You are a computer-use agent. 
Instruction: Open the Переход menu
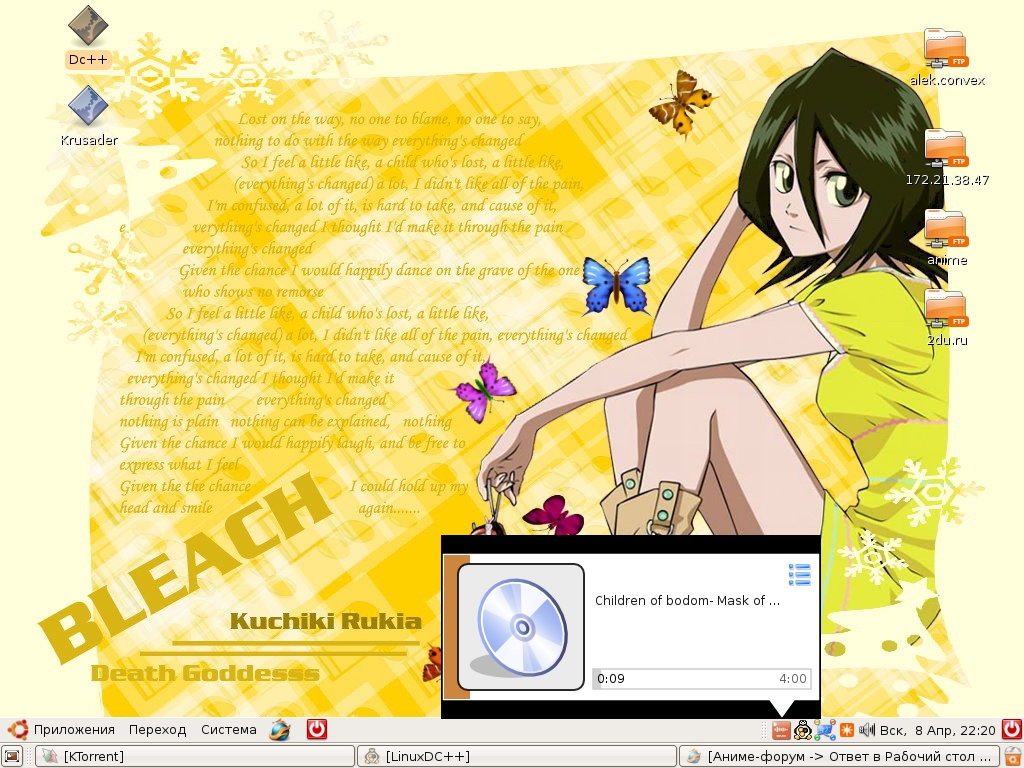pyautogui.click(x=157, y=730)
